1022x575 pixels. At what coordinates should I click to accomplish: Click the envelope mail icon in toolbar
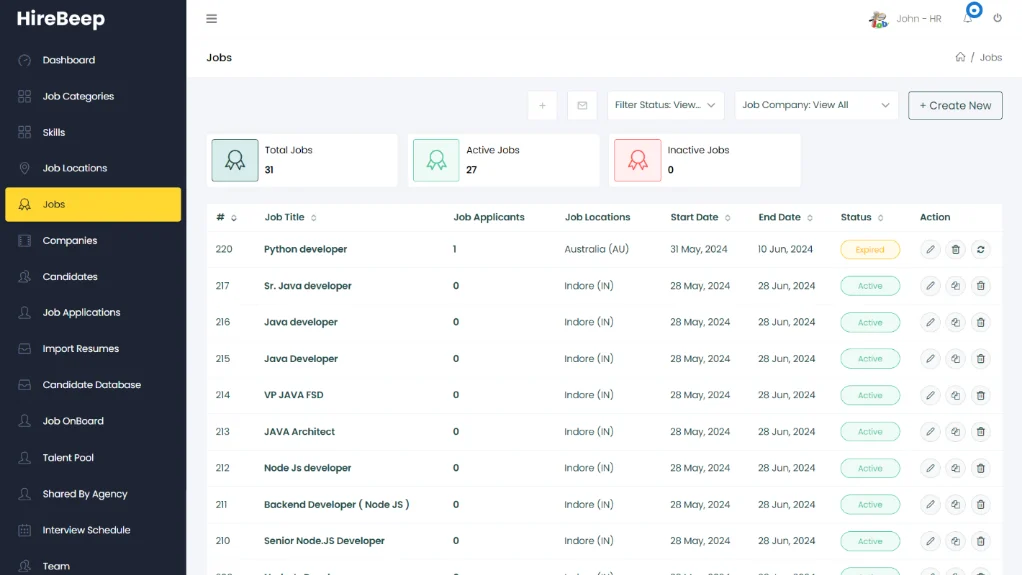[x=582, y=105]
